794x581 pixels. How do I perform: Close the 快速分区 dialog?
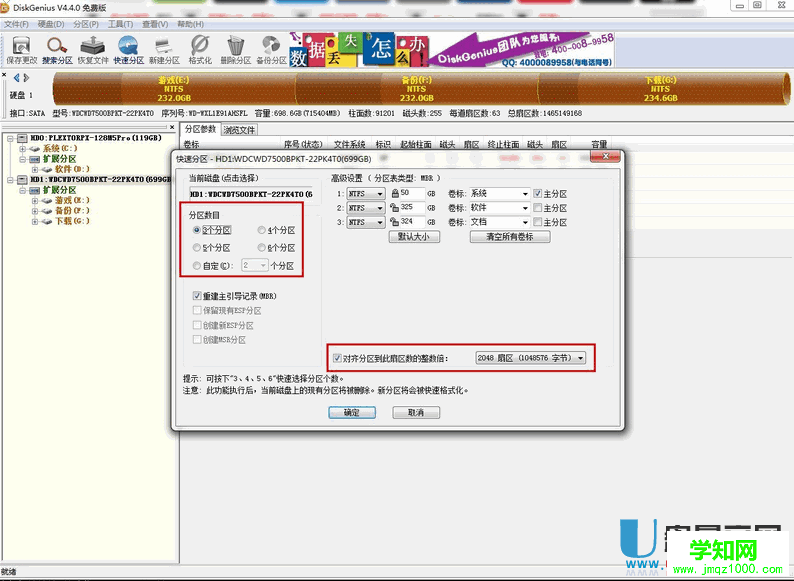coord(606,157)
